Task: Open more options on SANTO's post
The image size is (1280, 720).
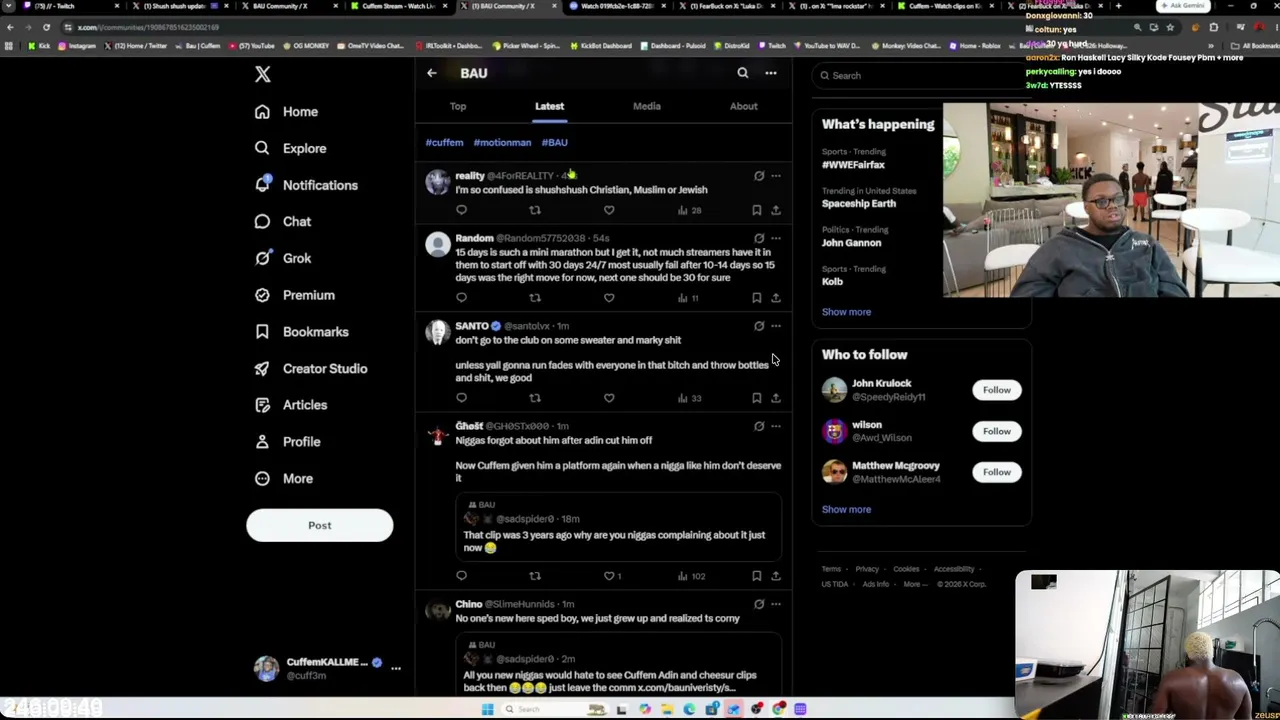Action: [x=776, y=326]
